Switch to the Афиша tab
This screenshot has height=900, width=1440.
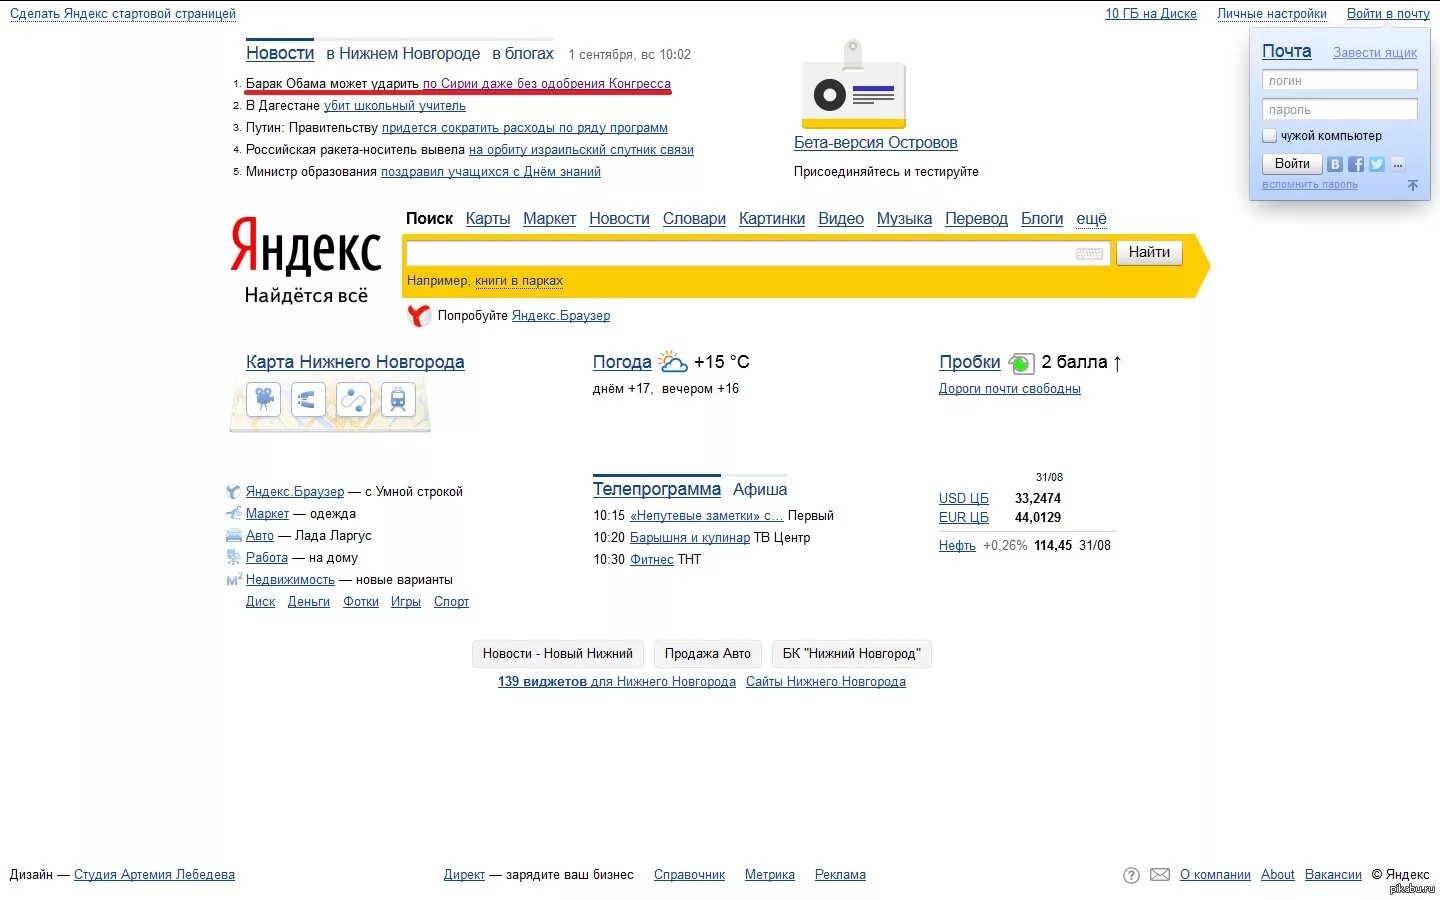(x=760, y=489)
